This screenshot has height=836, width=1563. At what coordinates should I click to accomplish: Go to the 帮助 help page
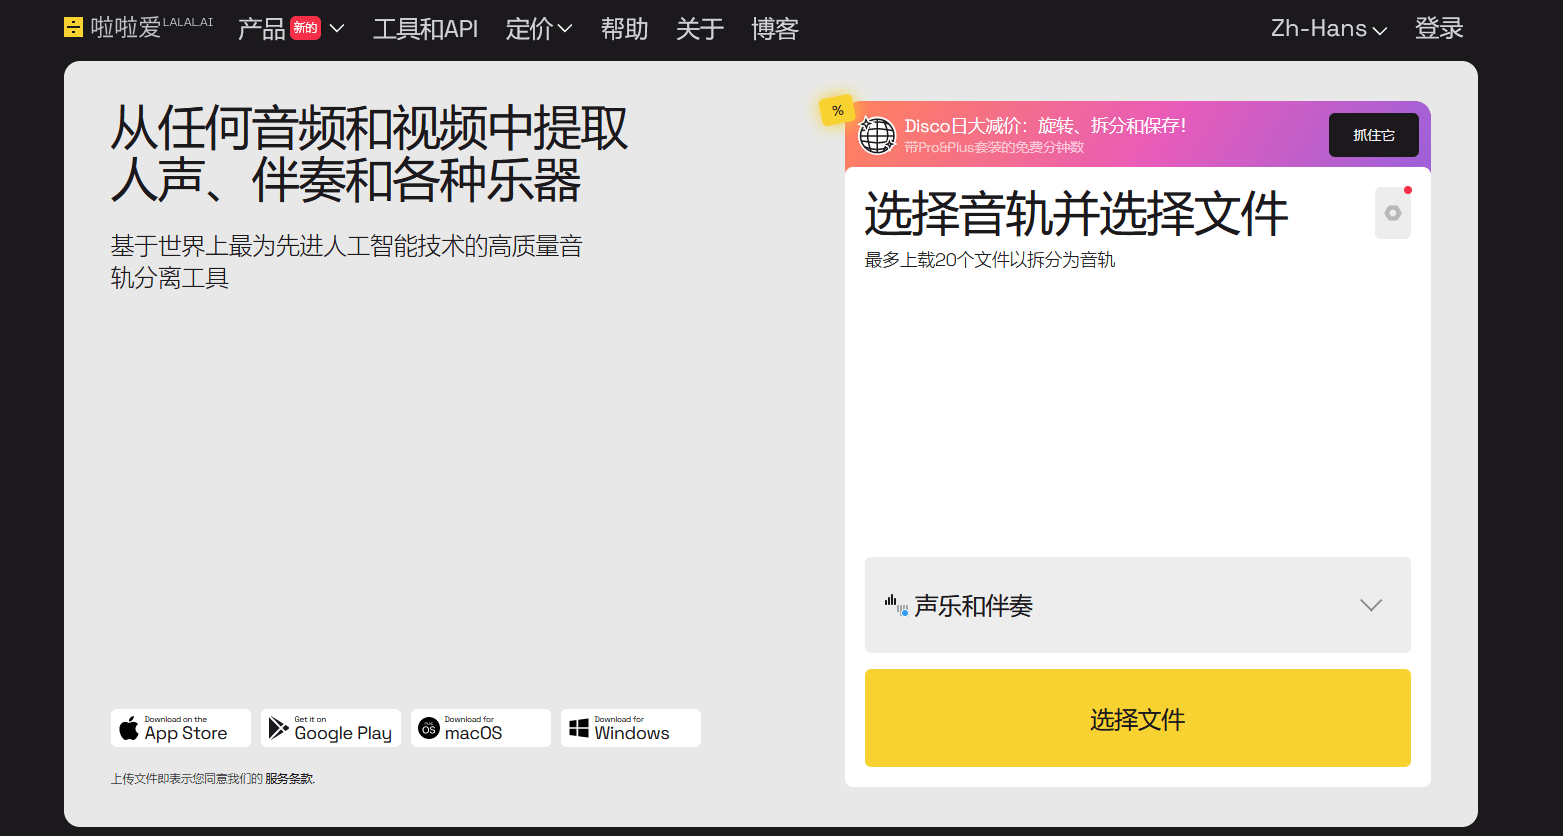click(x=624, y=29)
